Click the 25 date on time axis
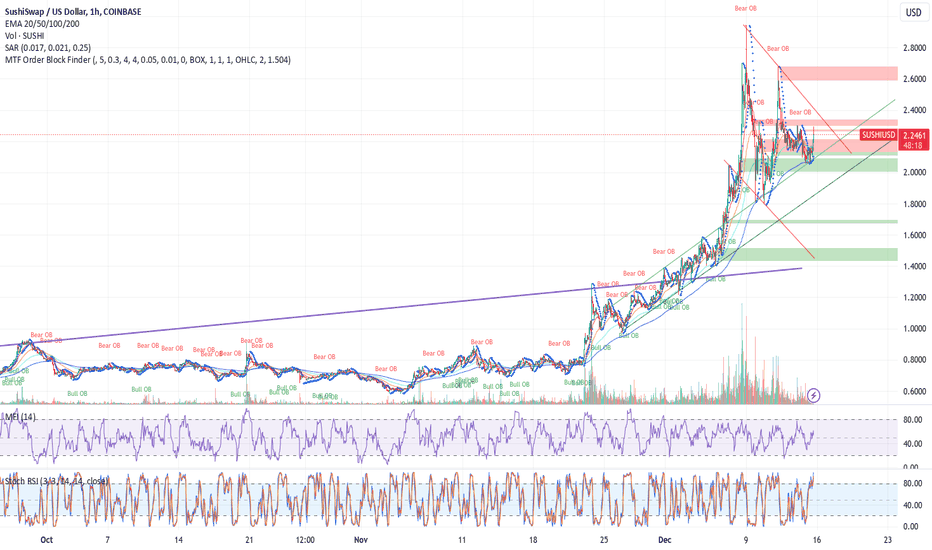This screenshot has width=932, height=550. [604, 540]
